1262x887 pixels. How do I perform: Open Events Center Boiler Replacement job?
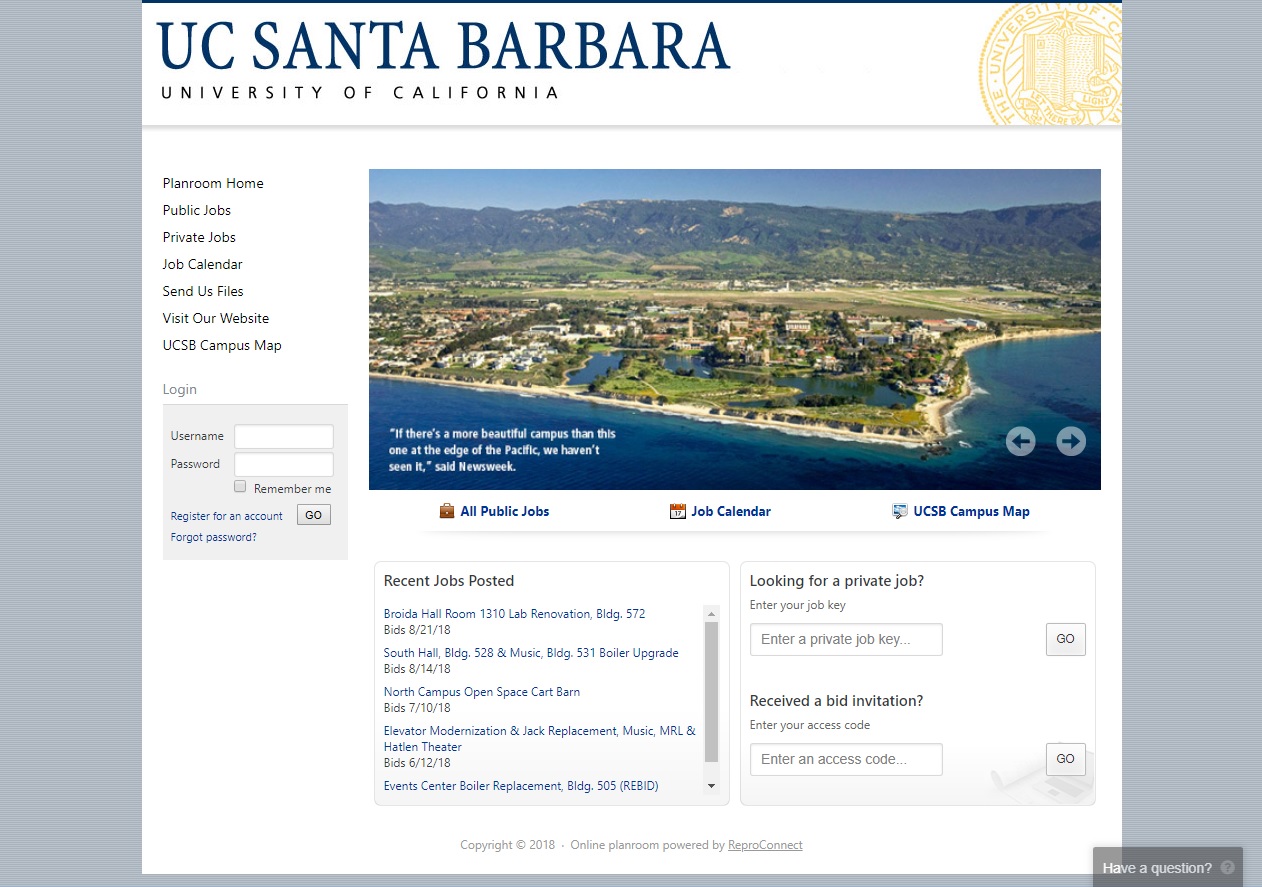(521, 786)
